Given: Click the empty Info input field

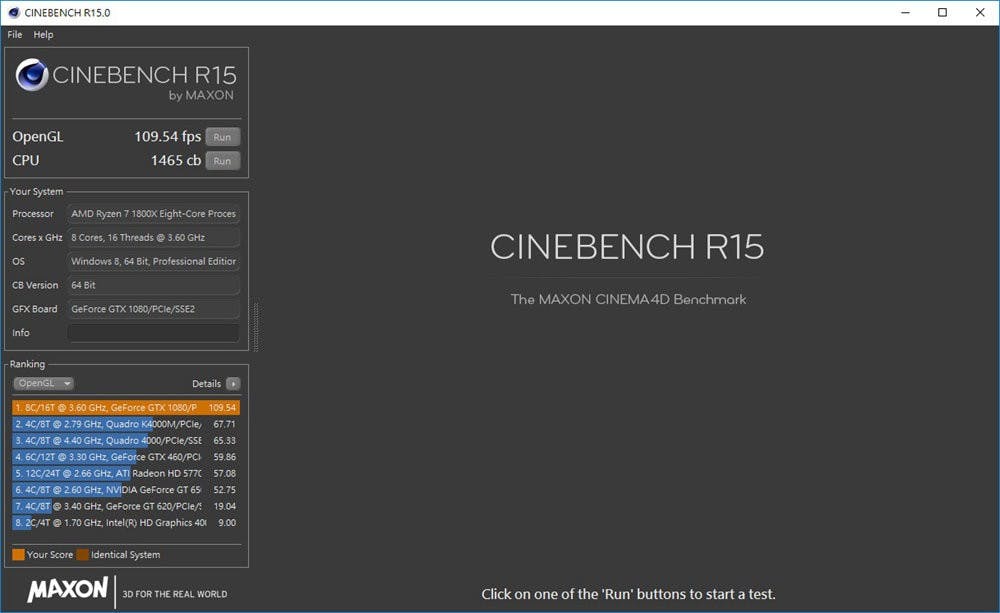Looking at the screenshot, I should [x=153, y=333].
